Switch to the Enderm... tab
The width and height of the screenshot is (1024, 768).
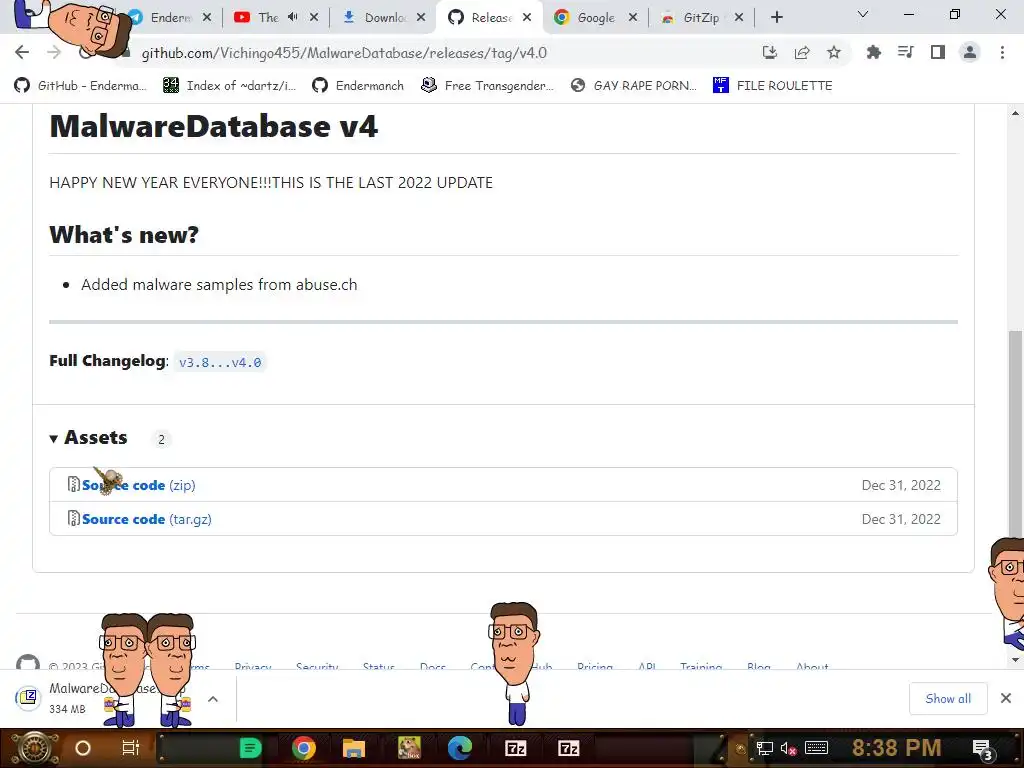pos(171,18)
